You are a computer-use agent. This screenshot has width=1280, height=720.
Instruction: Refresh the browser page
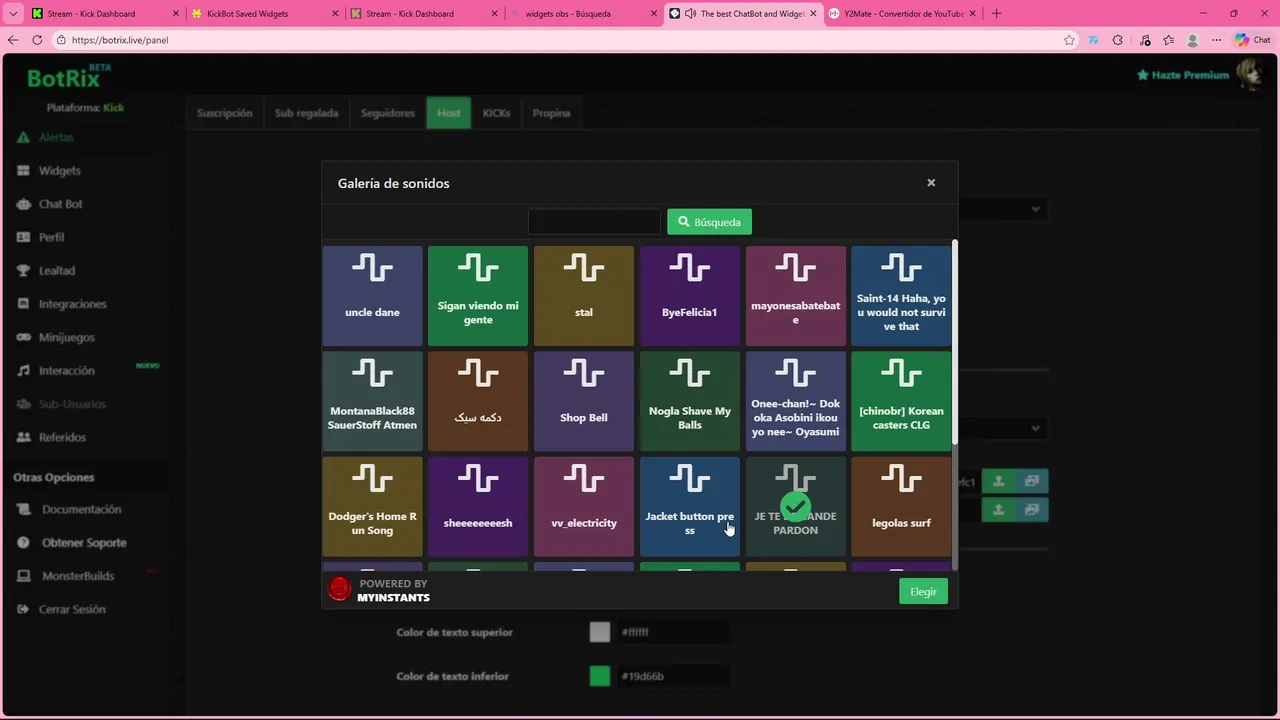[x=37, y=40]
